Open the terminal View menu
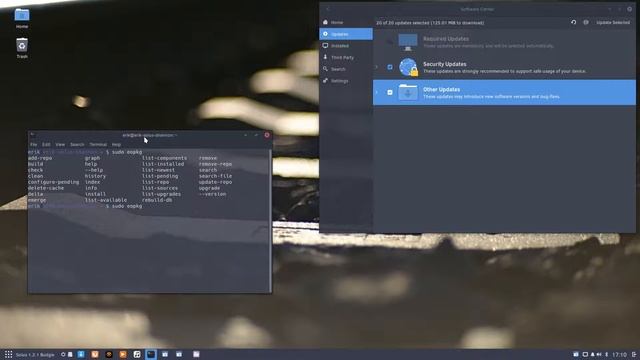The width and height of the screenshot is (640, 360). (x=60, y=144)
